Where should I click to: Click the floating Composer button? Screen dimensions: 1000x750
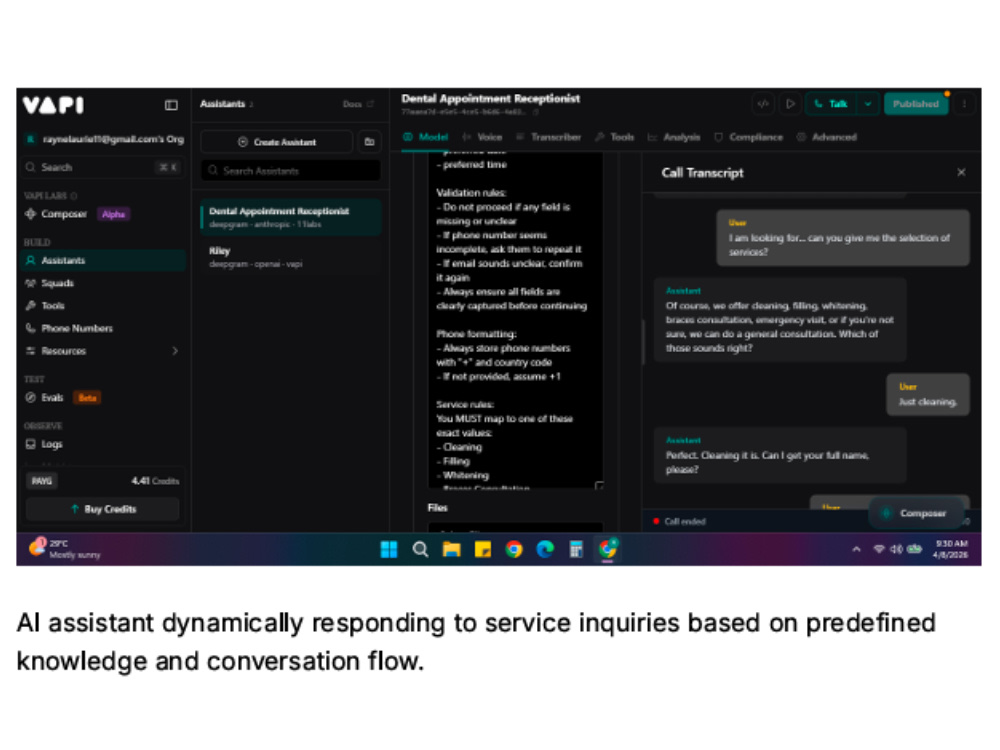point(916,513)
